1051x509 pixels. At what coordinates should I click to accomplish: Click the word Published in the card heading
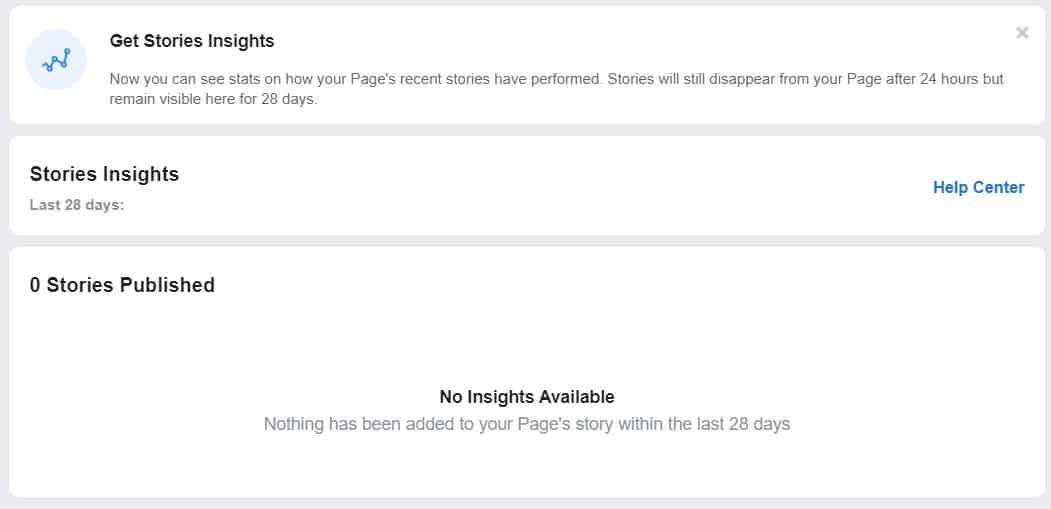tap(168, 285)
